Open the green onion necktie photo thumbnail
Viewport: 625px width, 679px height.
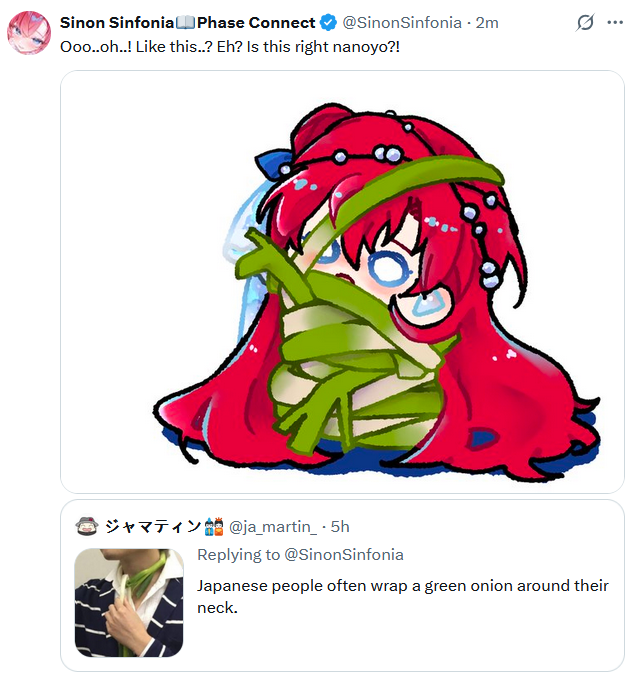129,602
